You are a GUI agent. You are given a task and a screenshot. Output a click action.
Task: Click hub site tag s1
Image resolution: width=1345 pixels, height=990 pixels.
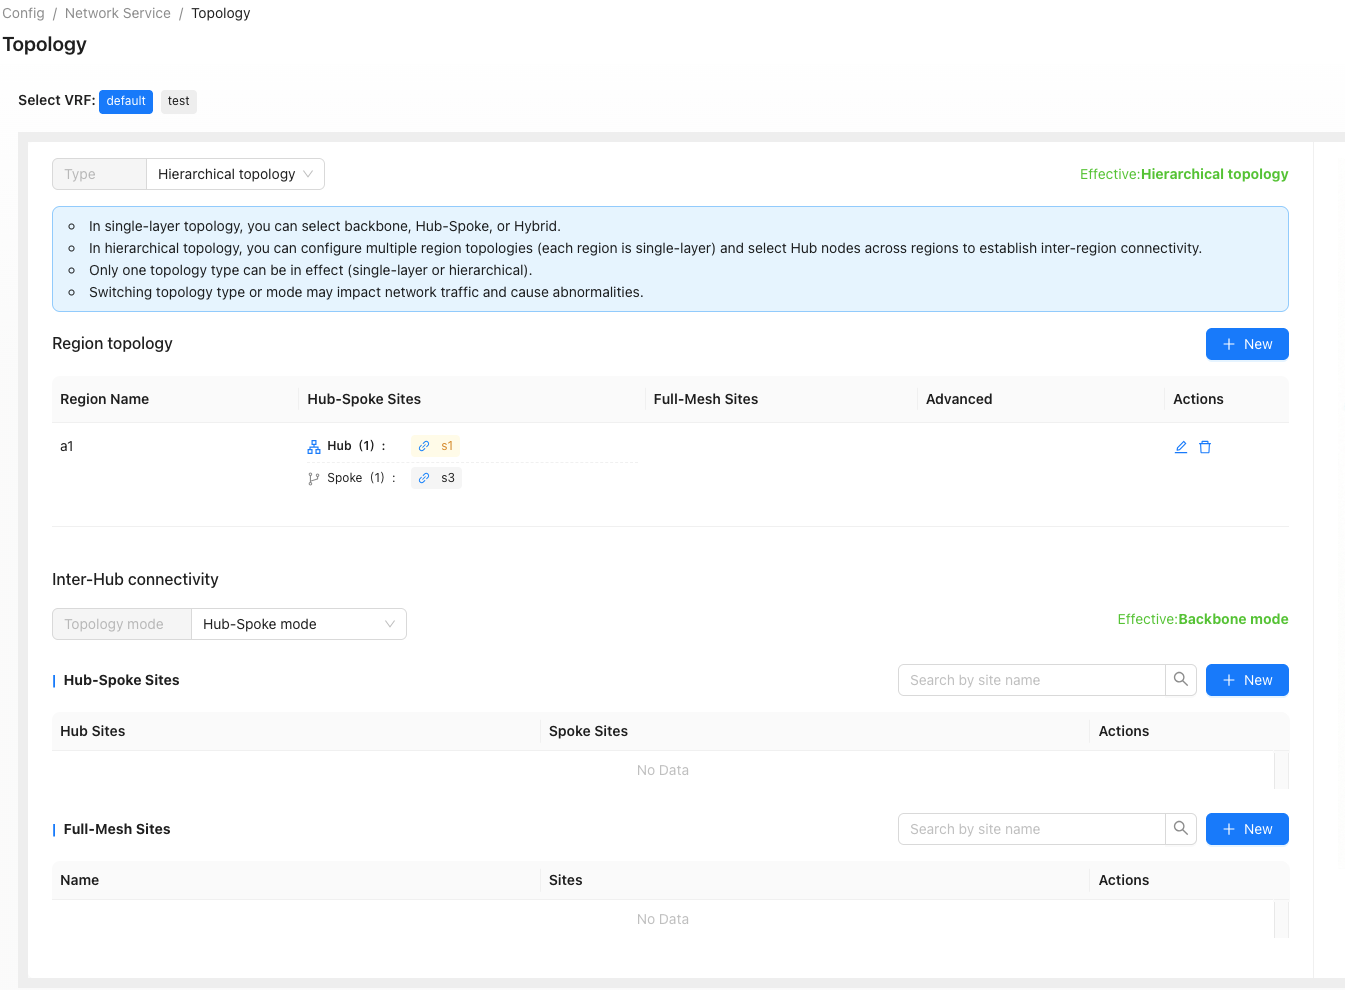435,446
